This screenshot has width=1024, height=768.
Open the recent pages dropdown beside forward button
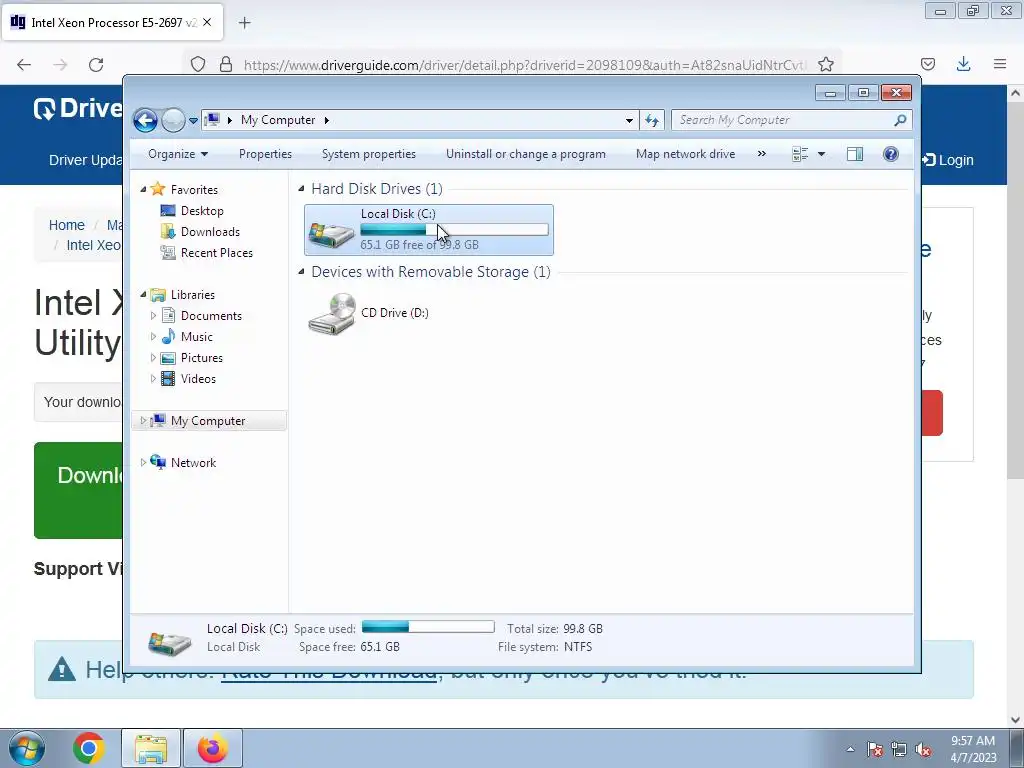pyautogui.click(x=193, y=121)
